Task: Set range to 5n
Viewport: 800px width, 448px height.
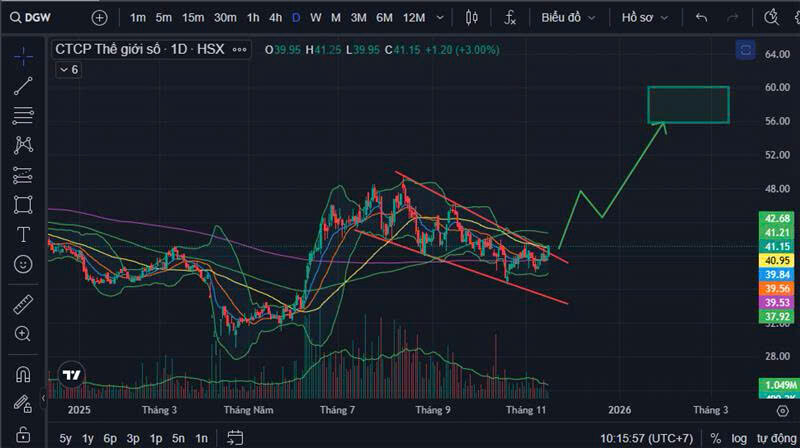Action: (178, 438)
